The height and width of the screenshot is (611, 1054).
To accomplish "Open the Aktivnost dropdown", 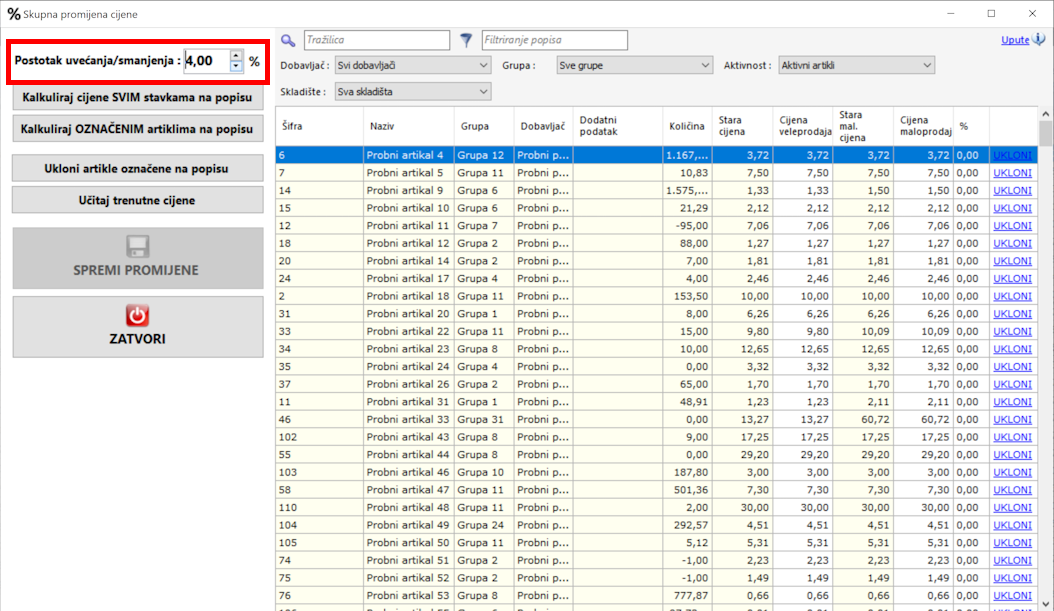I will 856,65.
